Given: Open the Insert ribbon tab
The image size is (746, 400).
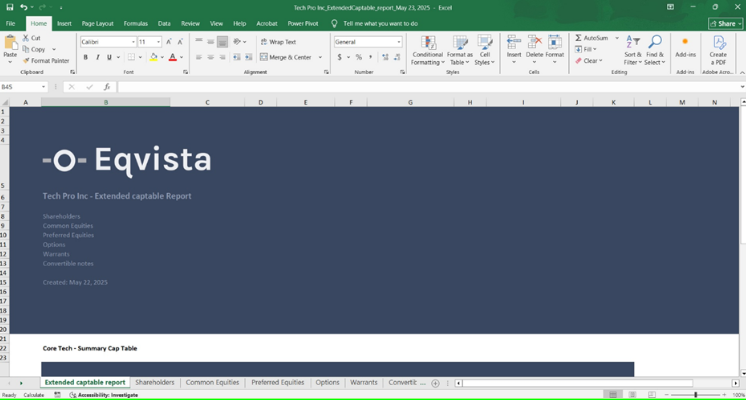Looking at the screenshot, I should [x=64, y=23].
